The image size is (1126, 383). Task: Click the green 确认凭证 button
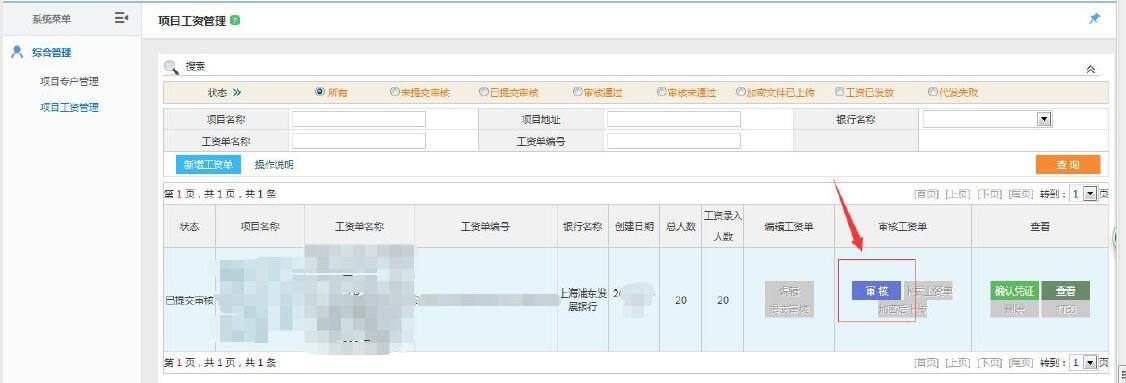coord(1014,291)
